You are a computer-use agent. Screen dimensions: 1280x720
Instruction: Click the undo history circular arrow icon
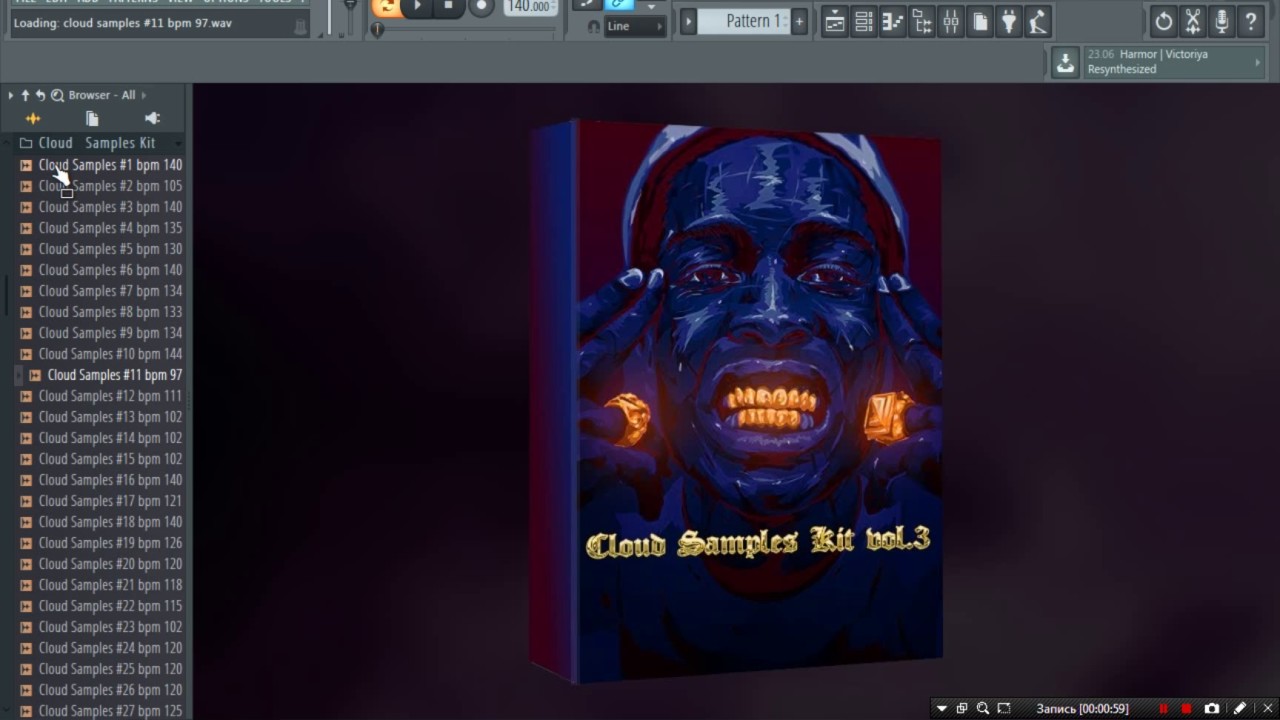click(x=1164, y=21)
